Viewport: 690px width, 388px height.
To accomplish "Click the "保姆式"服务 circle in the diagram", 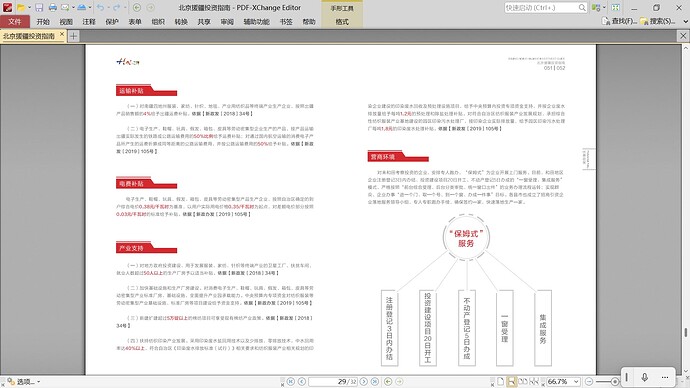I will coord(466,238).
